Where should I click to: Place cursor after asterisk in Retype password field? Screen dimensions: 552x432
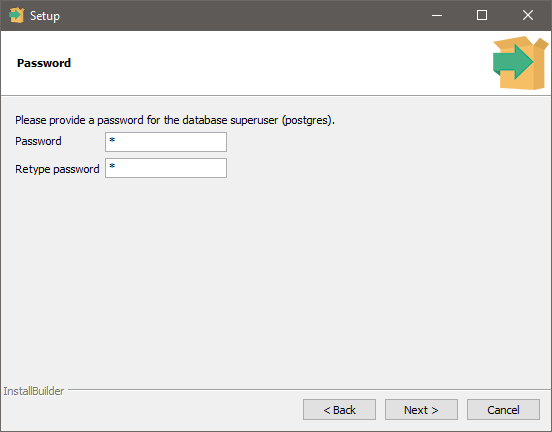[x=116, y=167]
